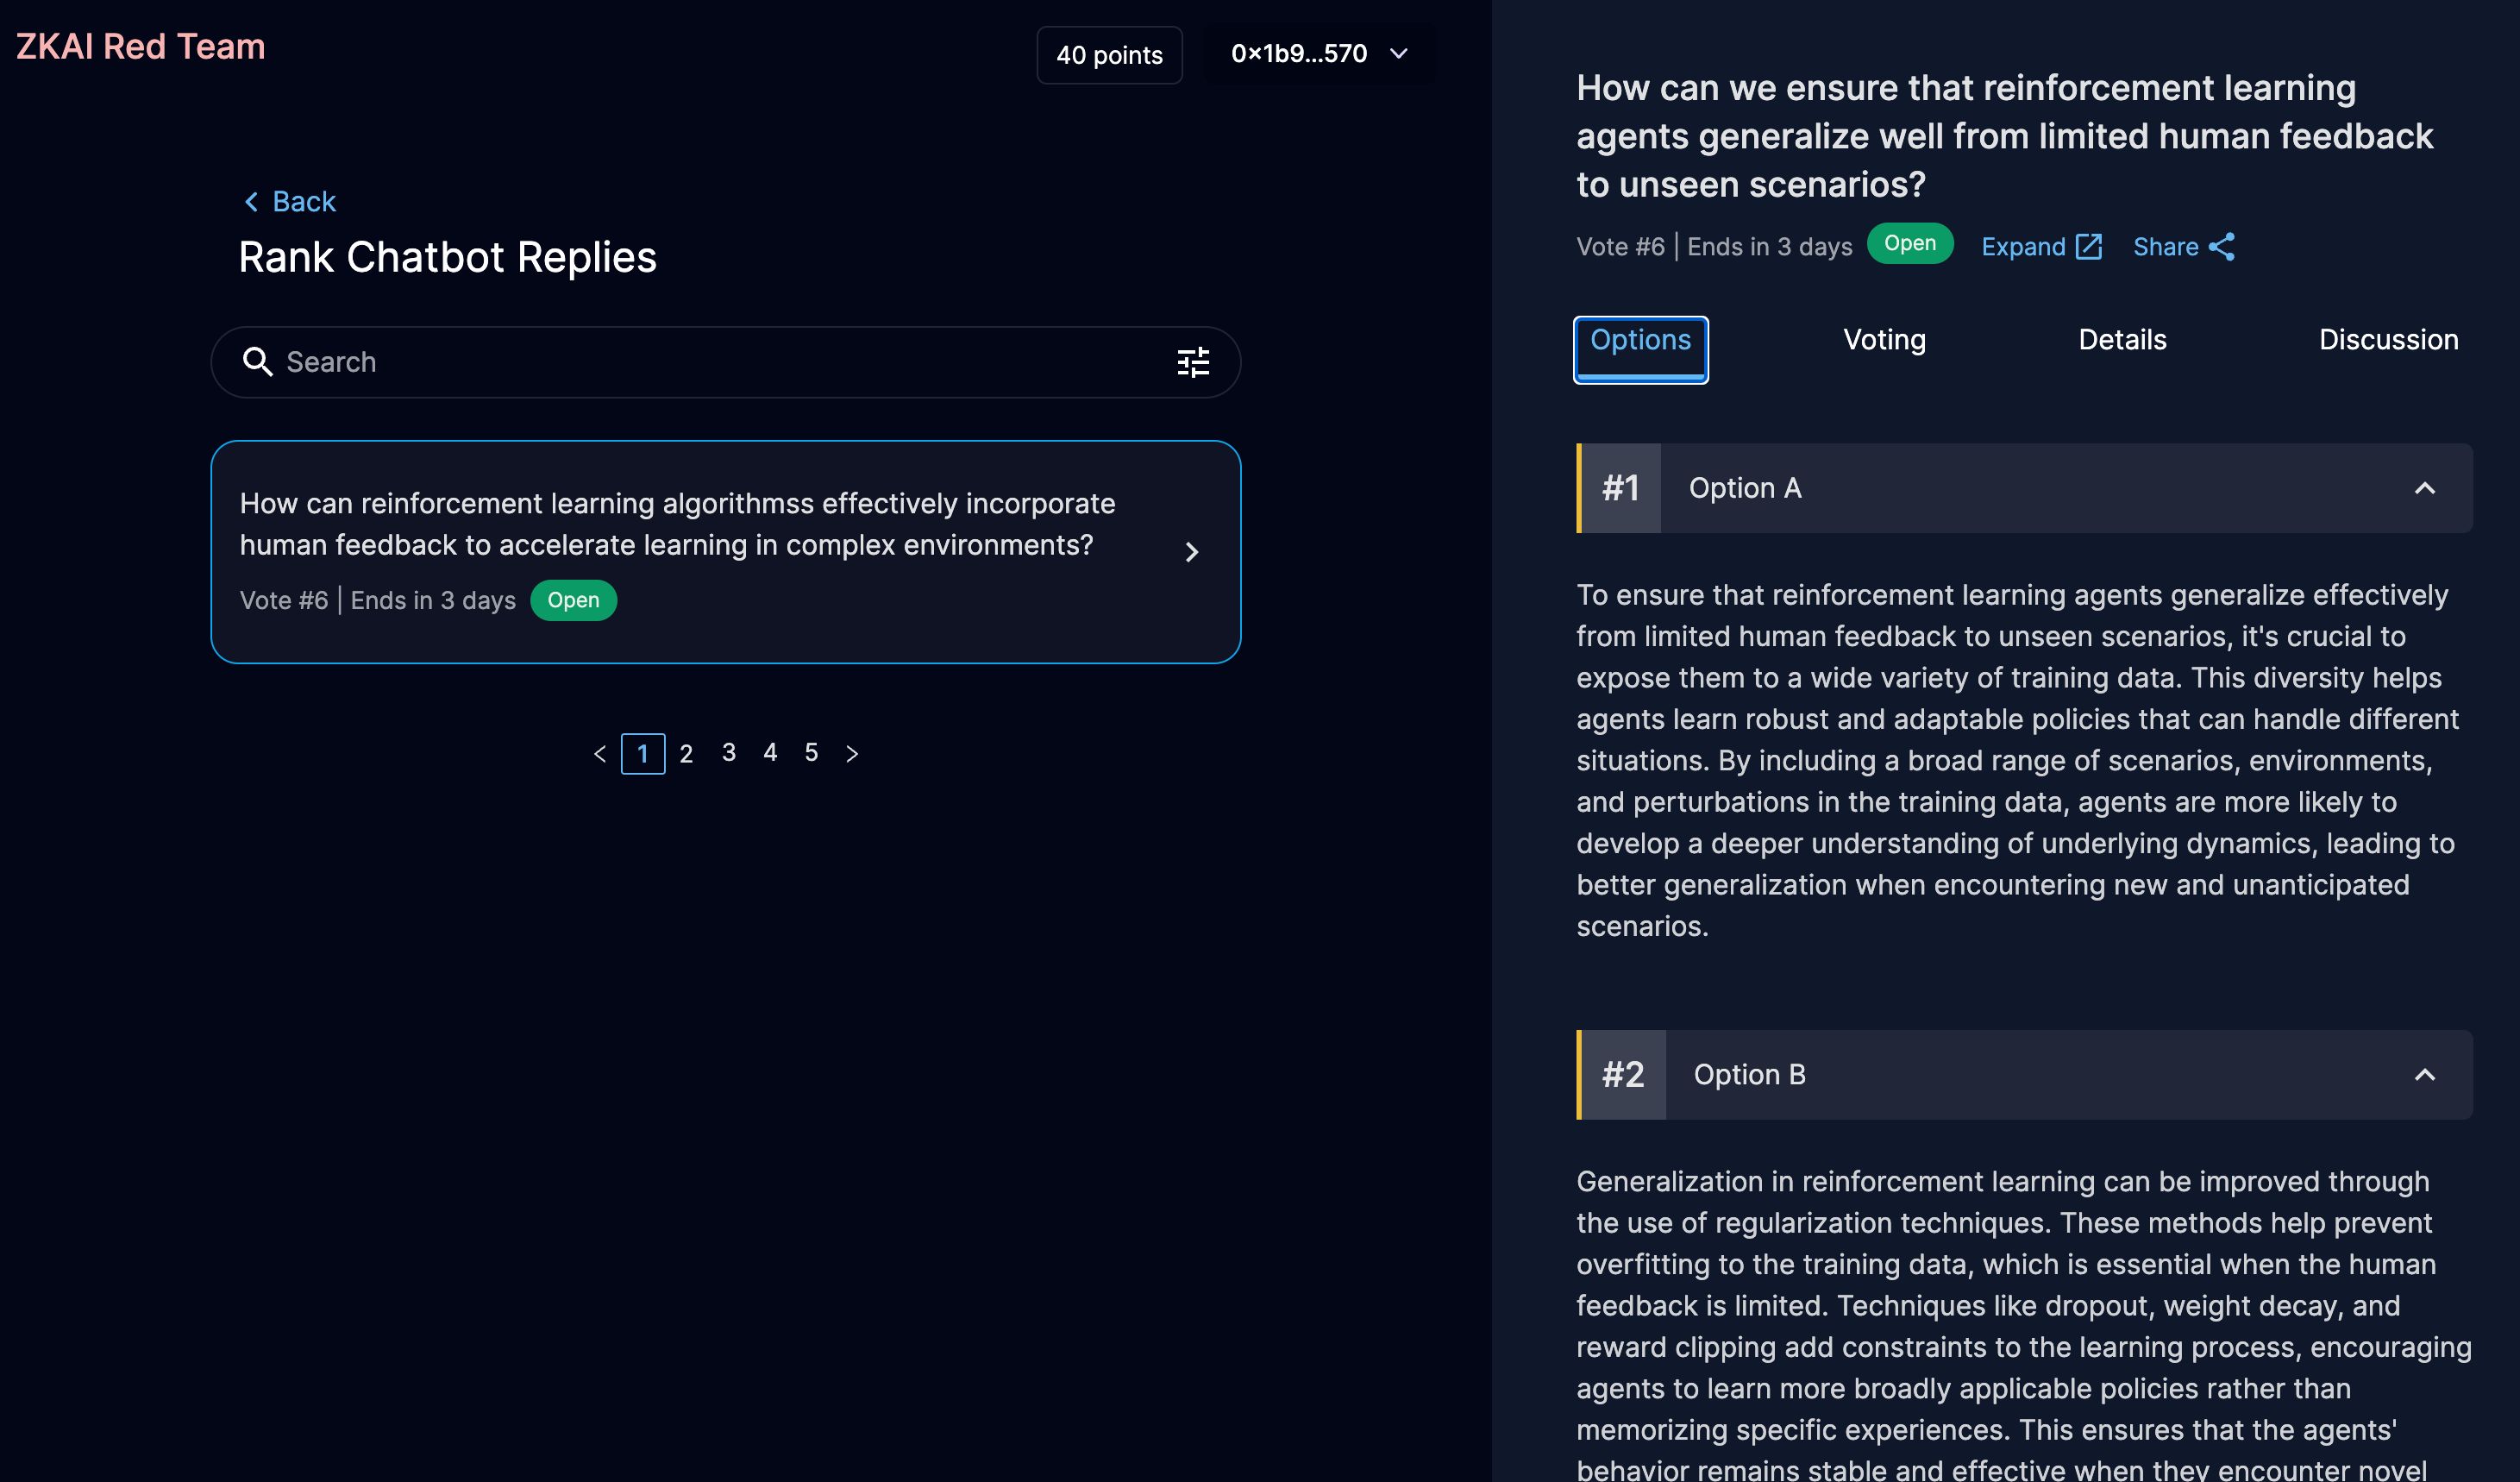2520x1482 pixels.
Task: Switch to the Voting tab
Action: pos(1884,341)
